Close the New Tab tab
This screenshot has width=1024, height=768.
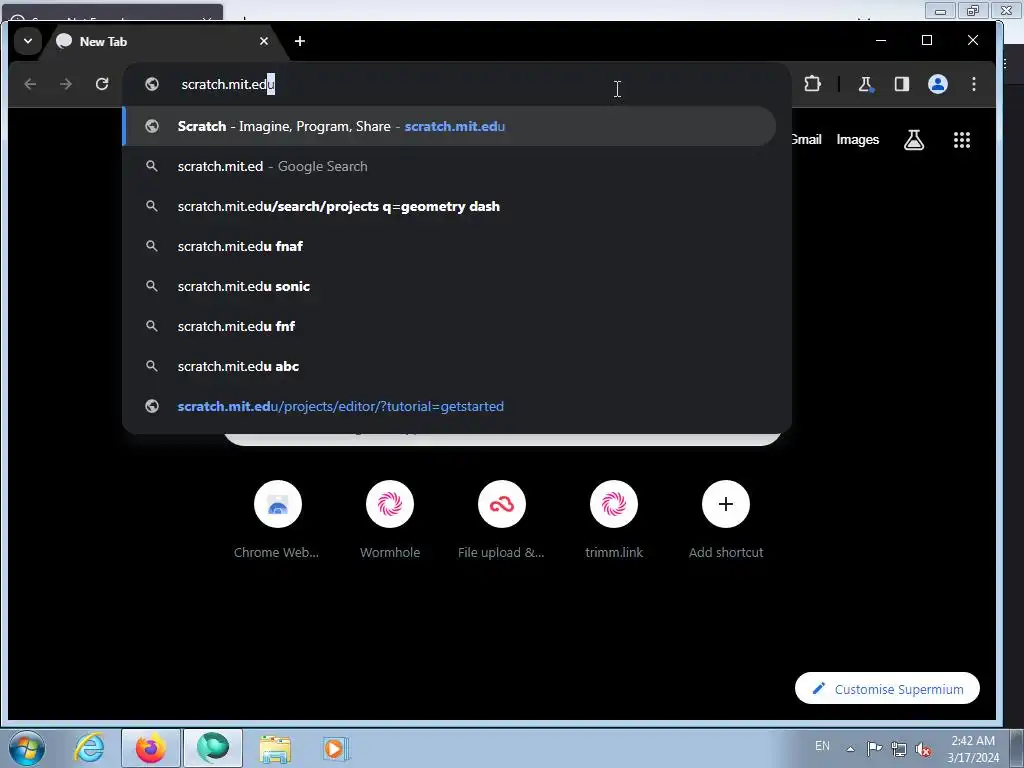pos(264,41)
